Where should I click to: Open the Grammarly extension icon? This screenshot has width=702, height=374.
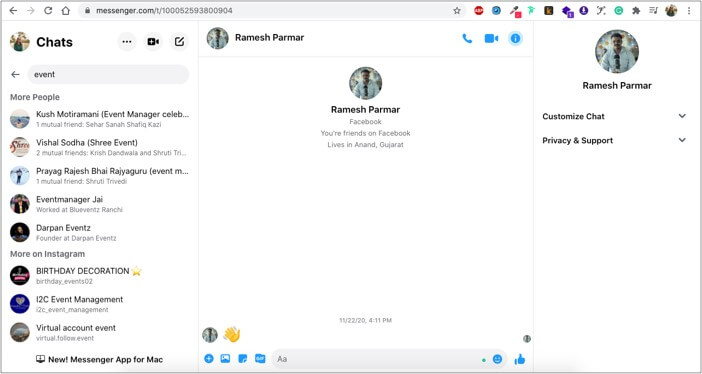pos(619,10)
